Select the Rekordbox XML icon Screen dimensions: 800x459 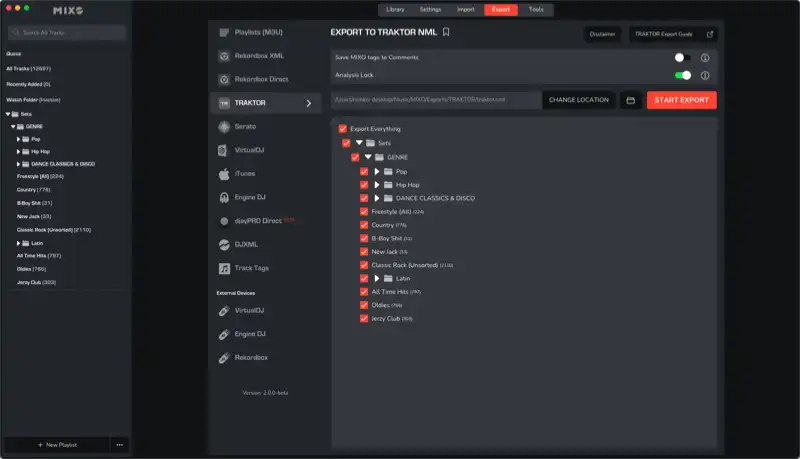click(x=223, y=56)
